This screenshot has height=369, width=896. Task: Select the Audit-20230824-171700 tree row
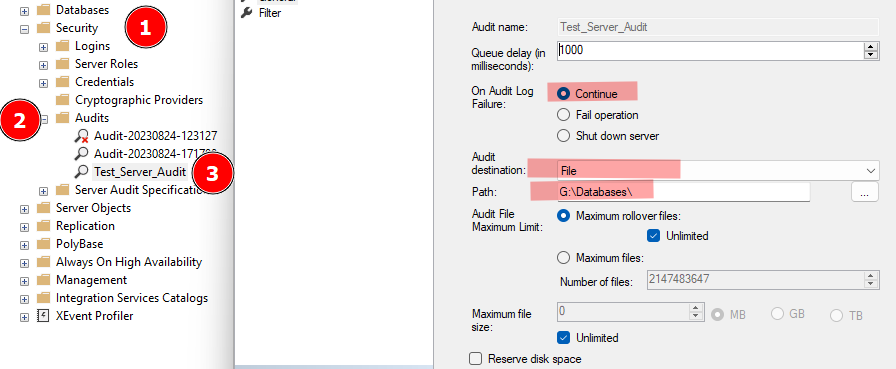point(155,154)
